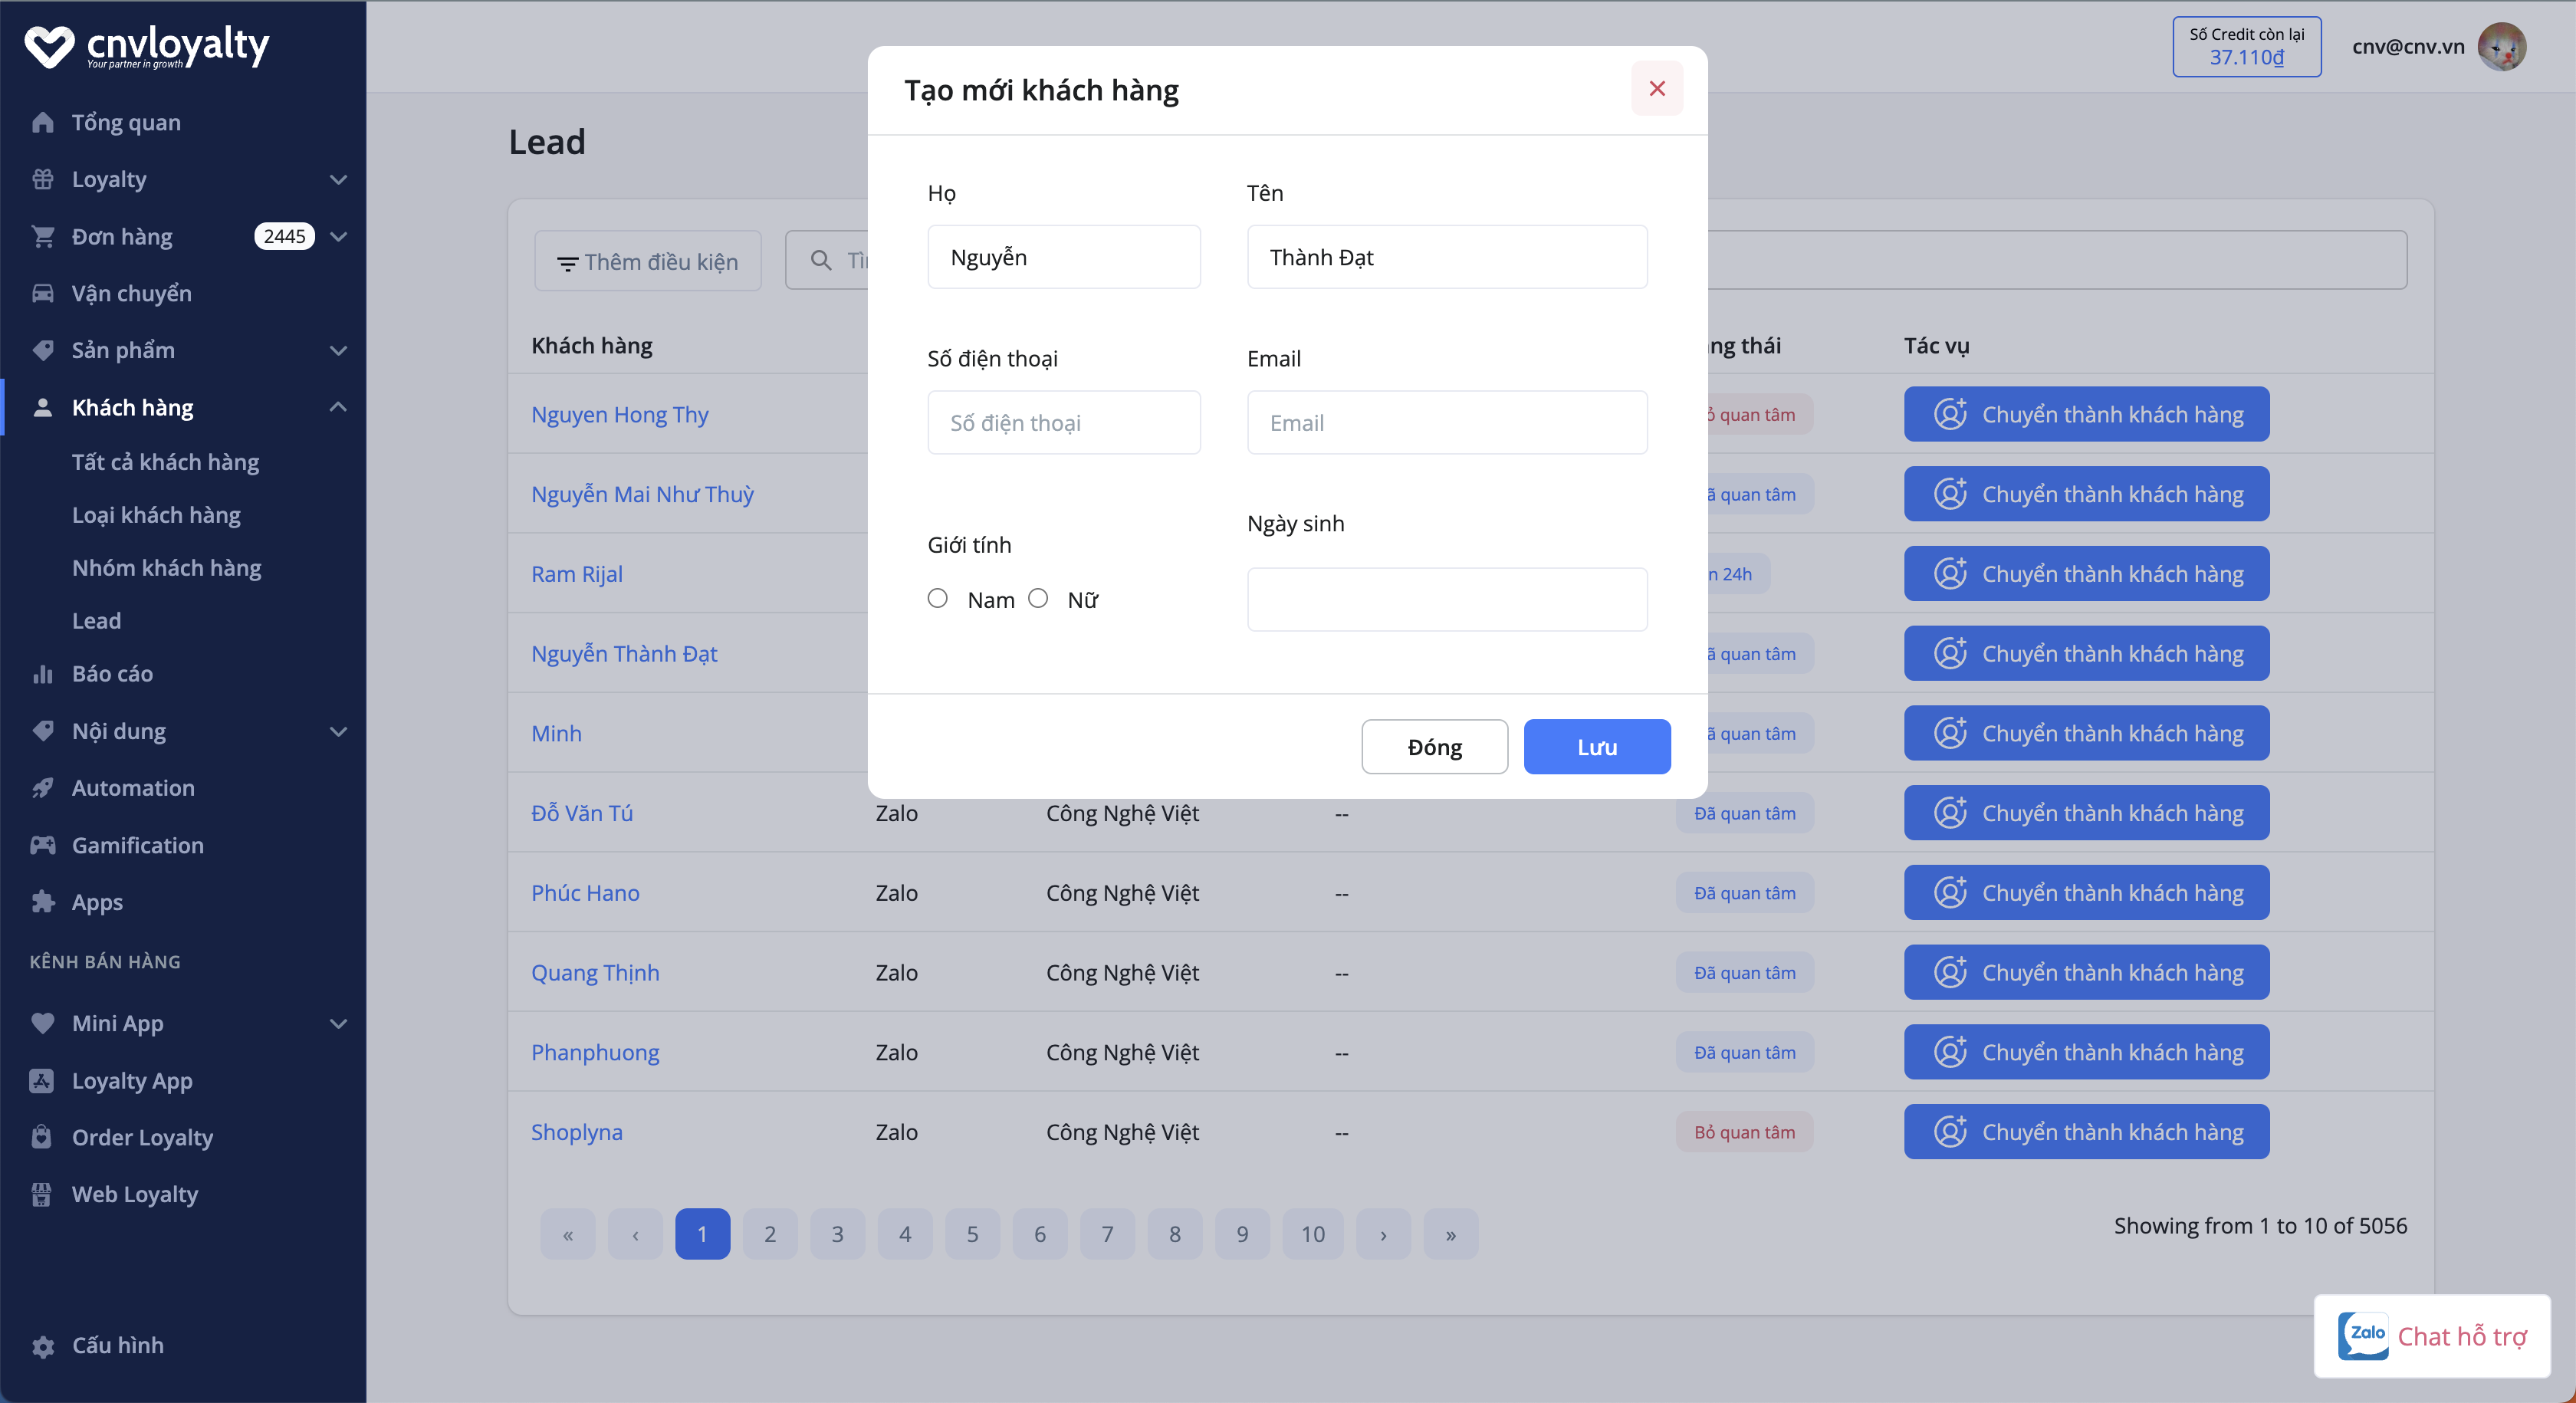Select the Nam gender radio button
This screenshot has height=1403, width=2576.
[x=937, y=598]
